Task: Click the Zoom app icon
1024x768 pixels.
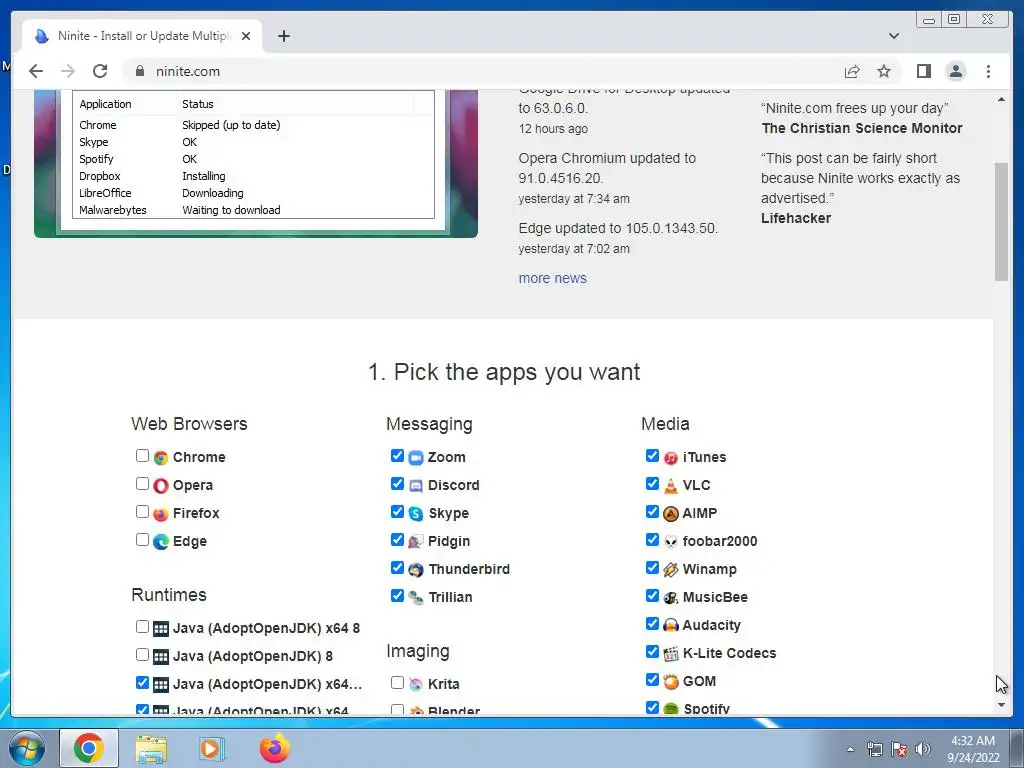Action: click(416, 458)
